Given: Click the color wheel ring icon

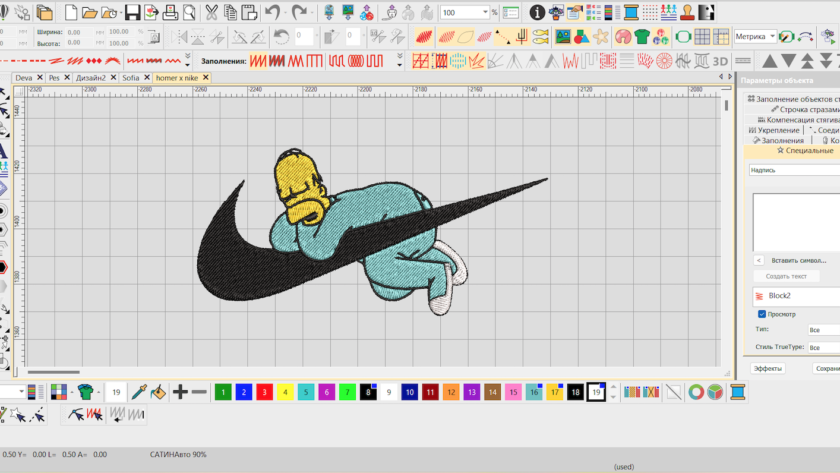Looking at the screenshot, I should pyautogui.click(x=696, y=392).
